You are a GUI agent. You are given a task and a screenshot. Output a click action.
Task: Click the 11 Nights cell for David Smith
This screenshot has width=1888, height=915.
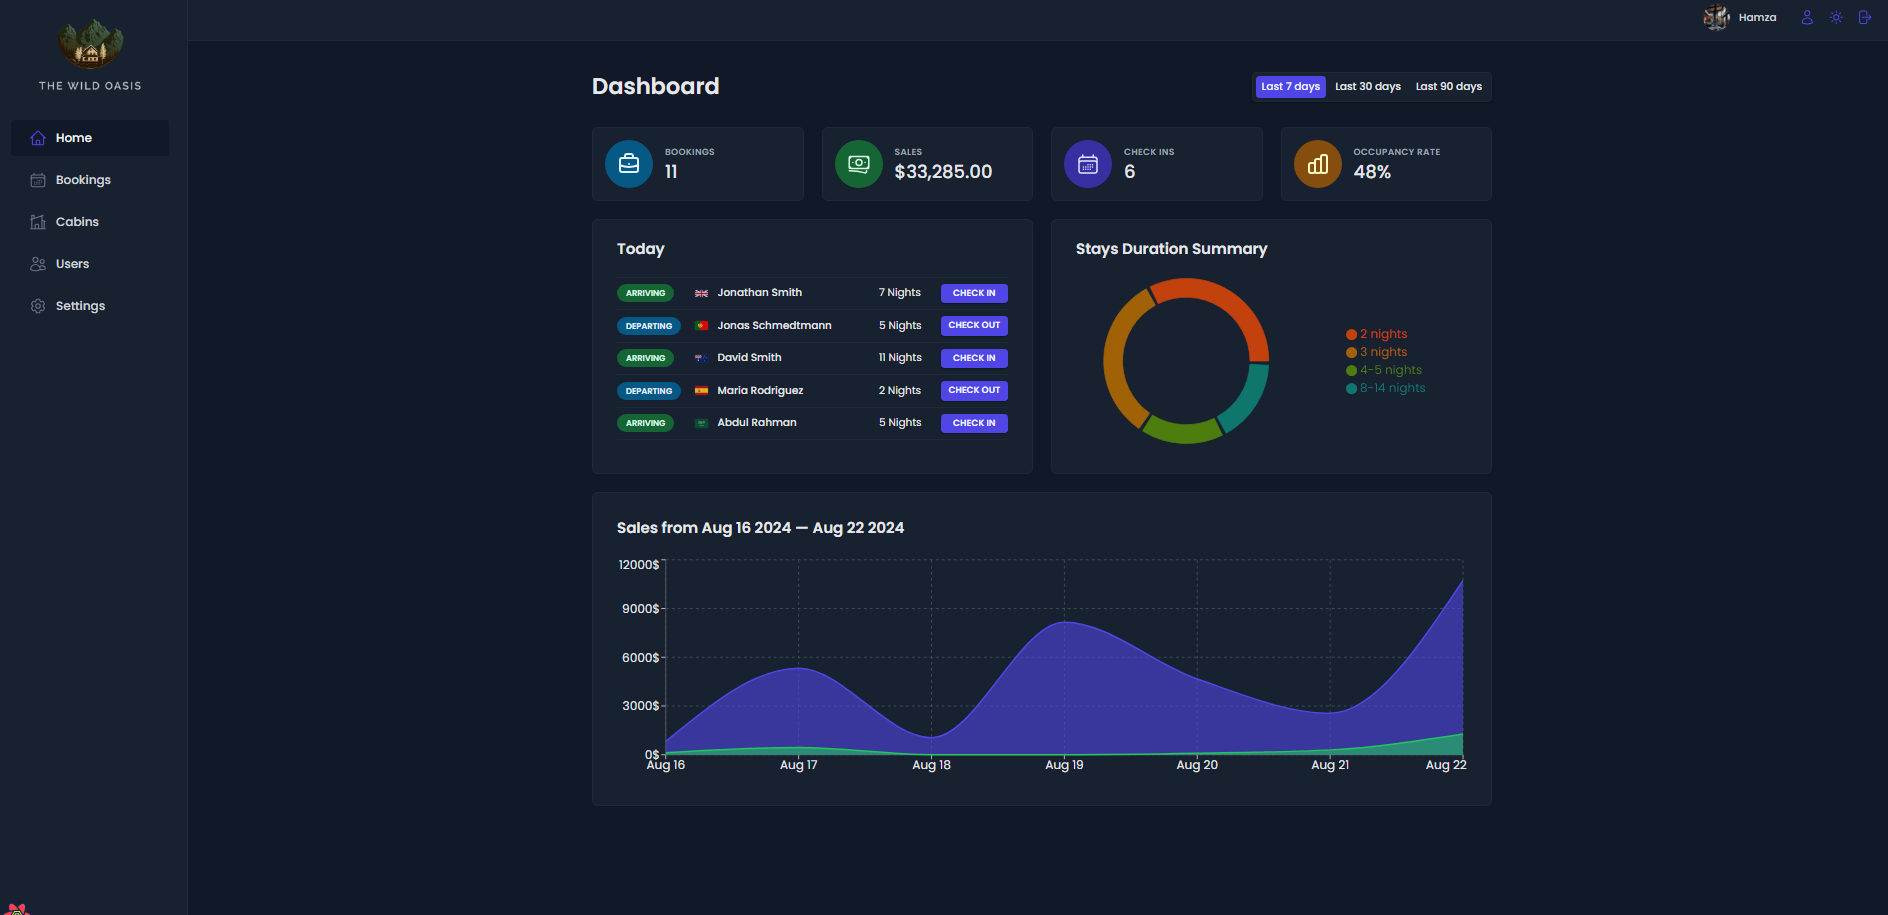coord(900,358)
